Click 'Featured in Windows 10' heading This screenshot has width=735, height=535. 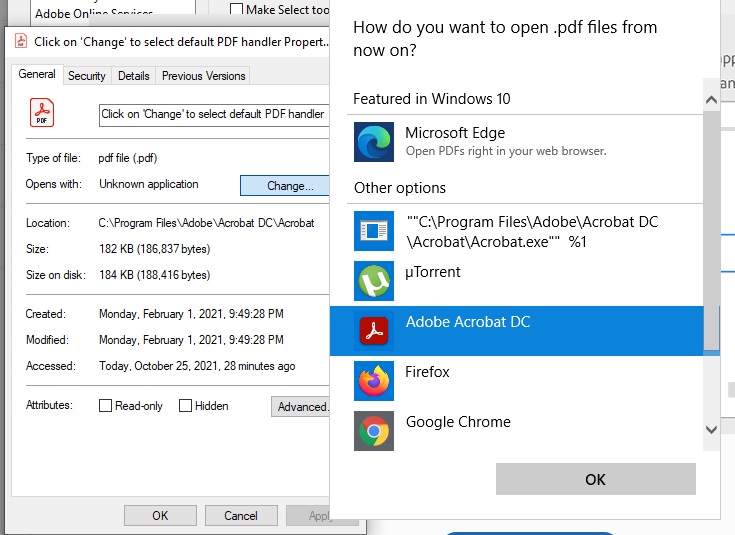pyautogui.click(x=432, y=98)
